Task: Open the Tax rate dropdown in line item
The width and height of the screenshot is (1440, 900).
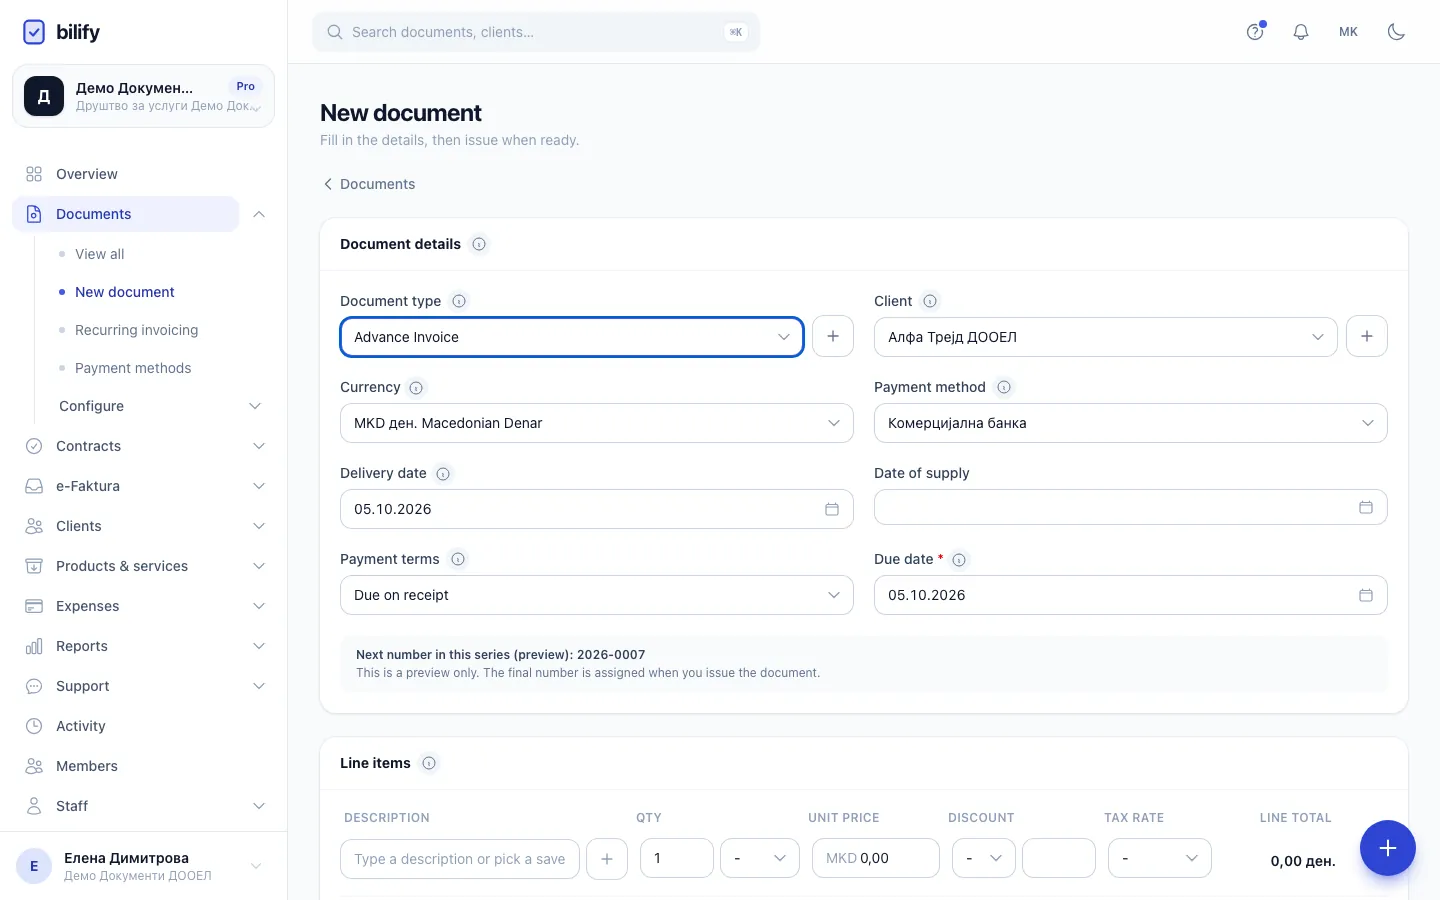Action: [x=1160, y=858]
